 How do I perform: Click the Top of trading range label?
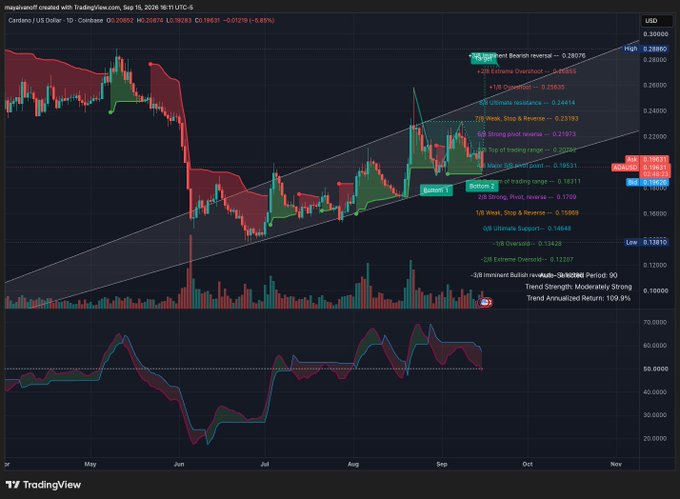pyautogui.click(x=527, y=150)
